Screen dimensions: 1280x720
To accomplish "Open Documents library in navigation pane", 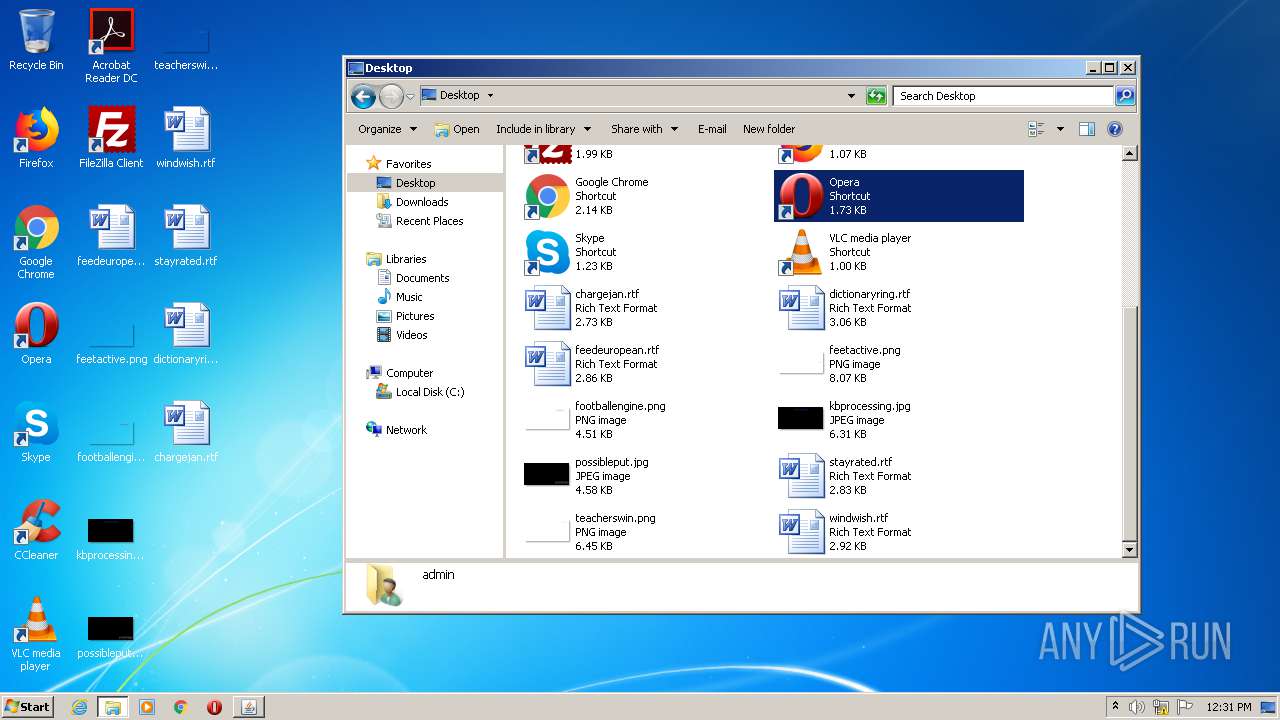I will pos(413,278).
